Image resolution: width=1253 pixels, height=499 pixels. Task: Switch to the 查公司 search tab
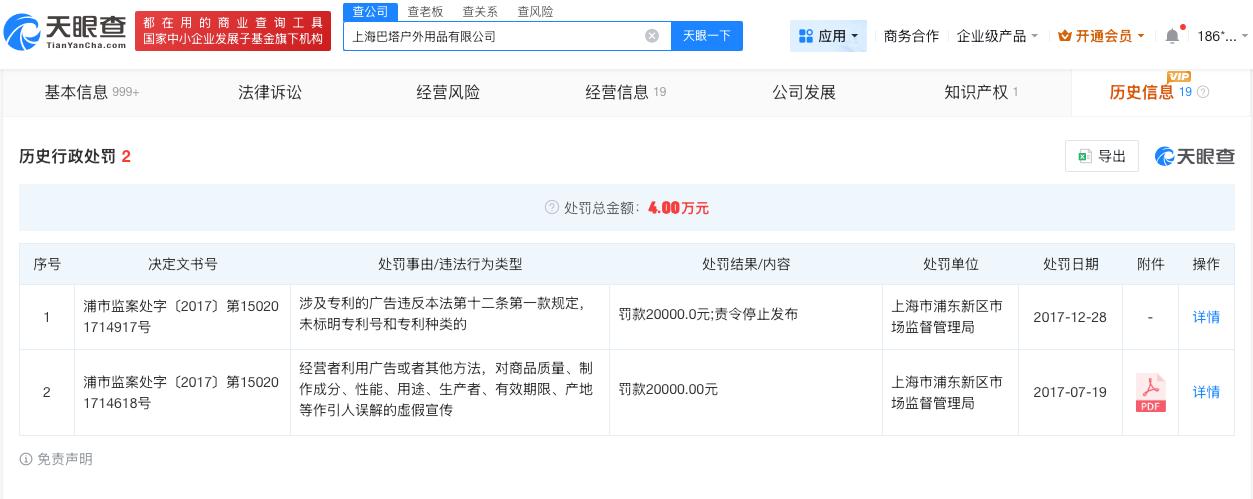(x=370, y=12)
